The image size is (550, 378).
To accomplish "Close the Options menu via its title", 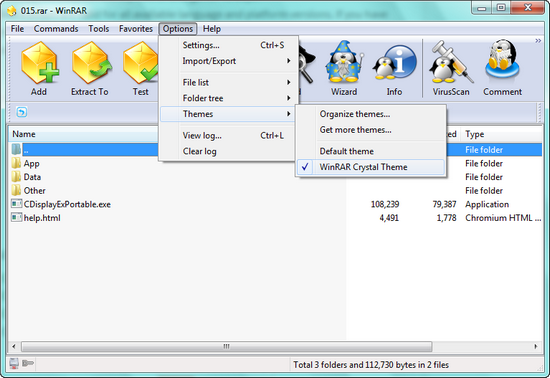I will click(178, 29).
